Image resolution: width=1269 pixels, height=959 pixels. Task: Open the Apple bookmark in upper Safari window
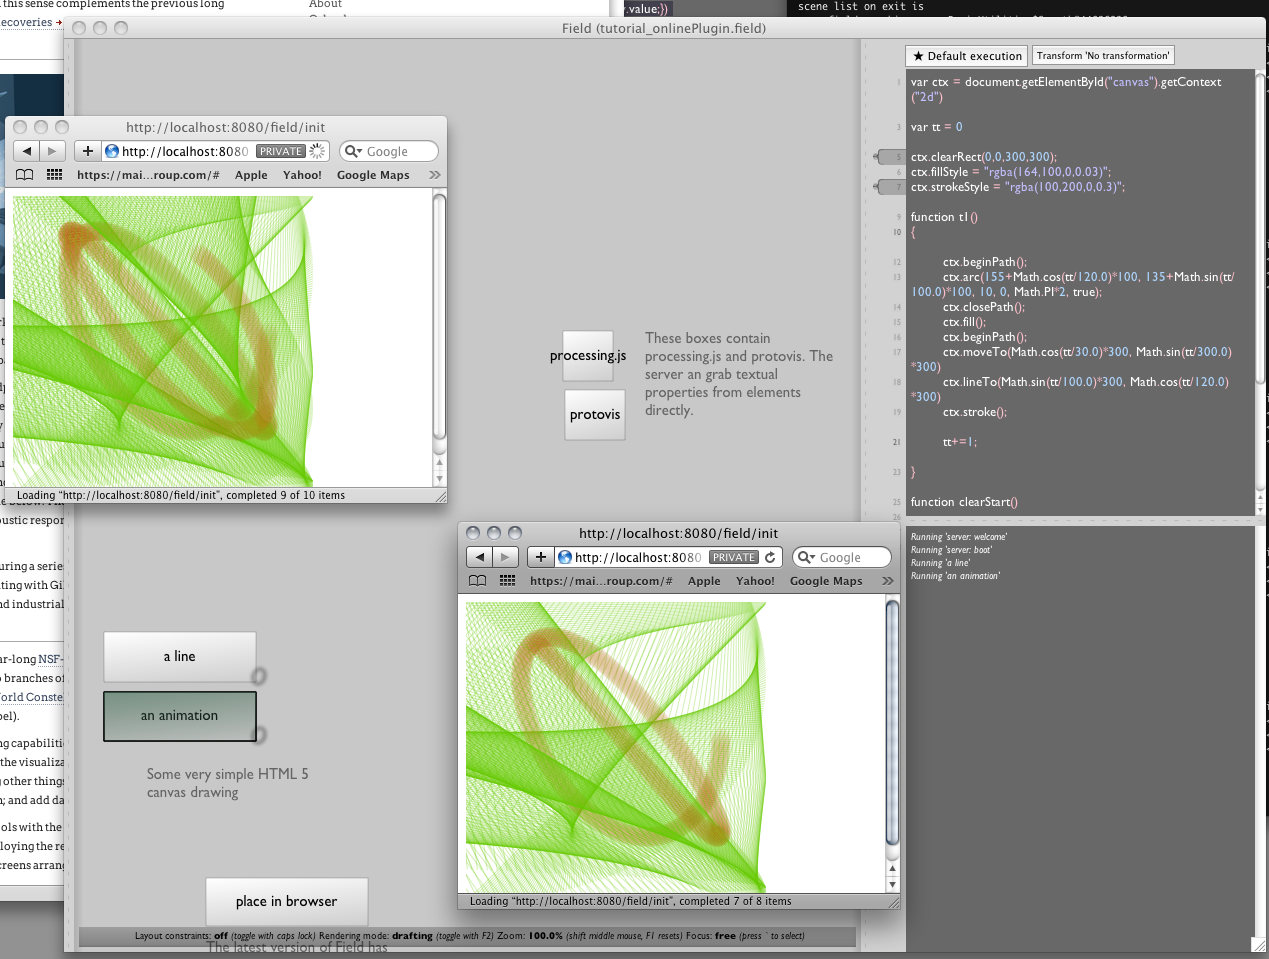251,175
